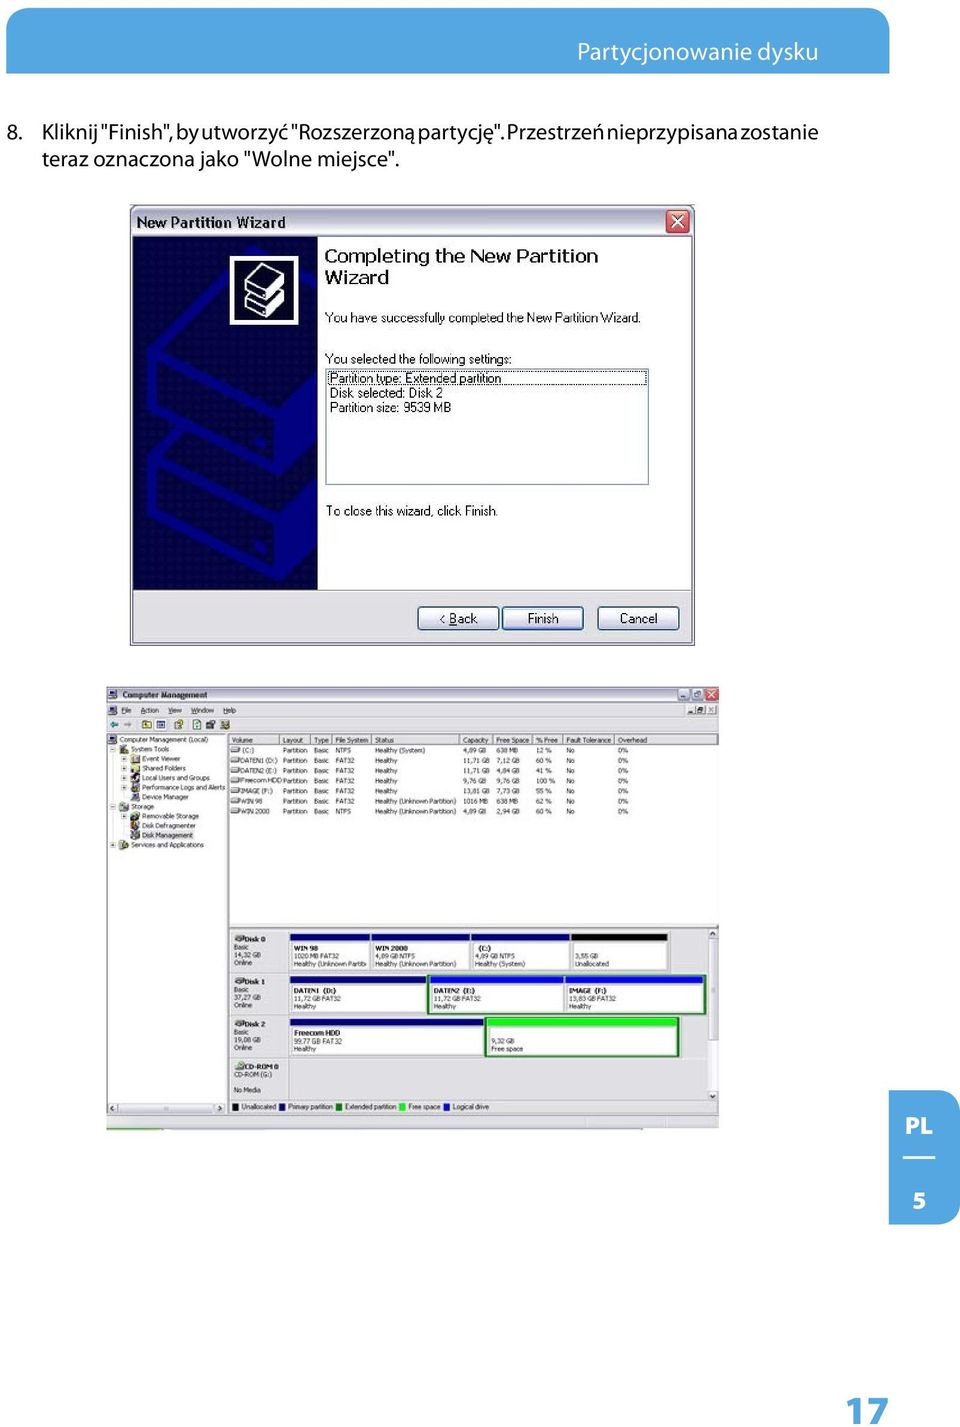The image size is (960, 1427).
Task: Click the Services and Applications icon
Action: [x=124, y=845]
